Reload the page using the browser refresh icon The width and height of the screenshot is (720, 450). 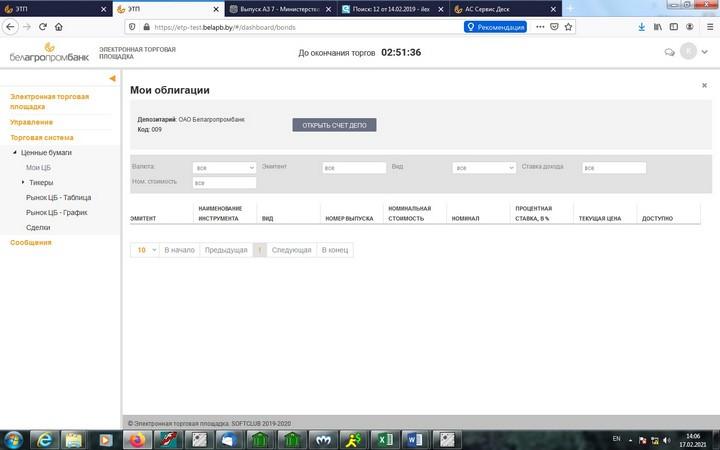(43, 27)
